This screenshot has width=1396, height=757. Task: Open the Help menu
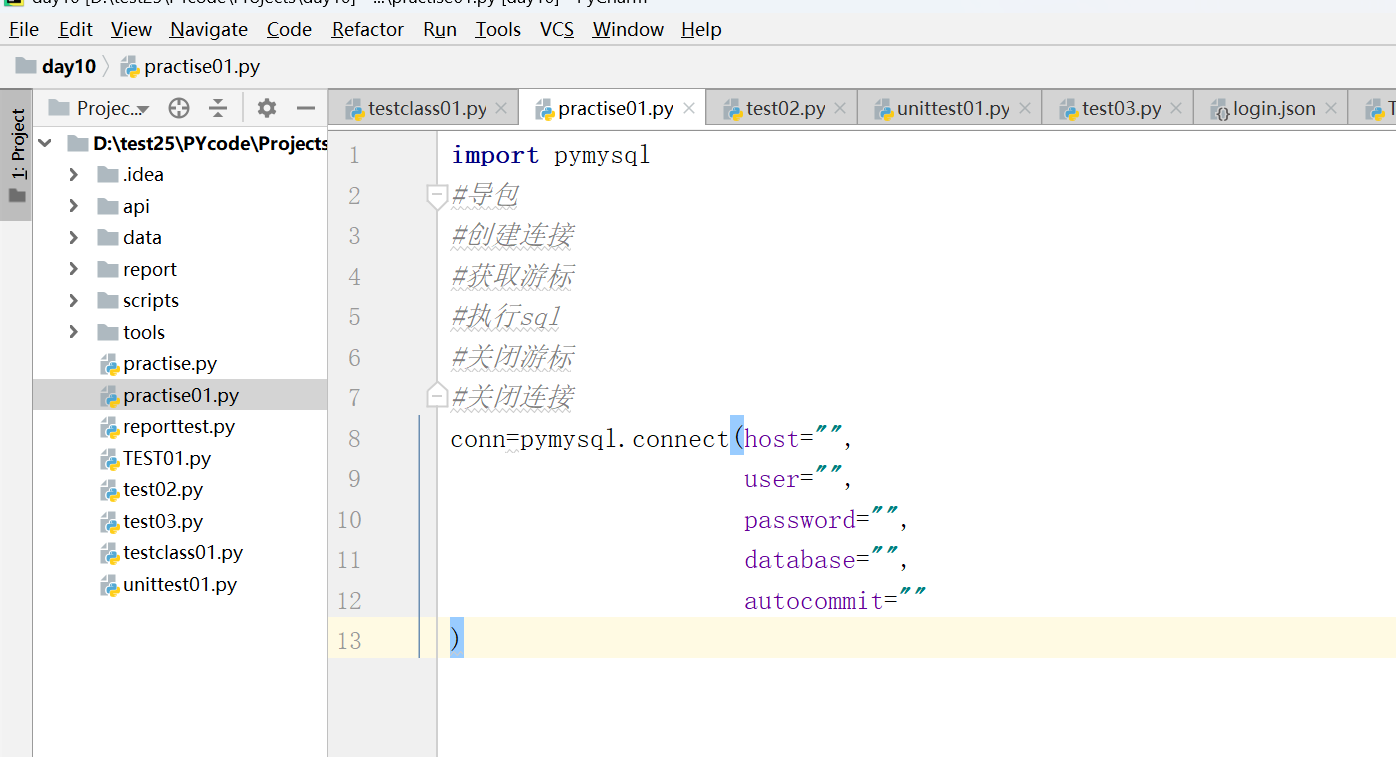pos(701,29)
